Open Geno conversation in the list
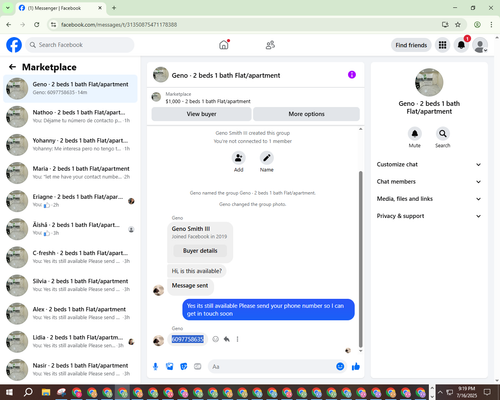 (70, 88)
